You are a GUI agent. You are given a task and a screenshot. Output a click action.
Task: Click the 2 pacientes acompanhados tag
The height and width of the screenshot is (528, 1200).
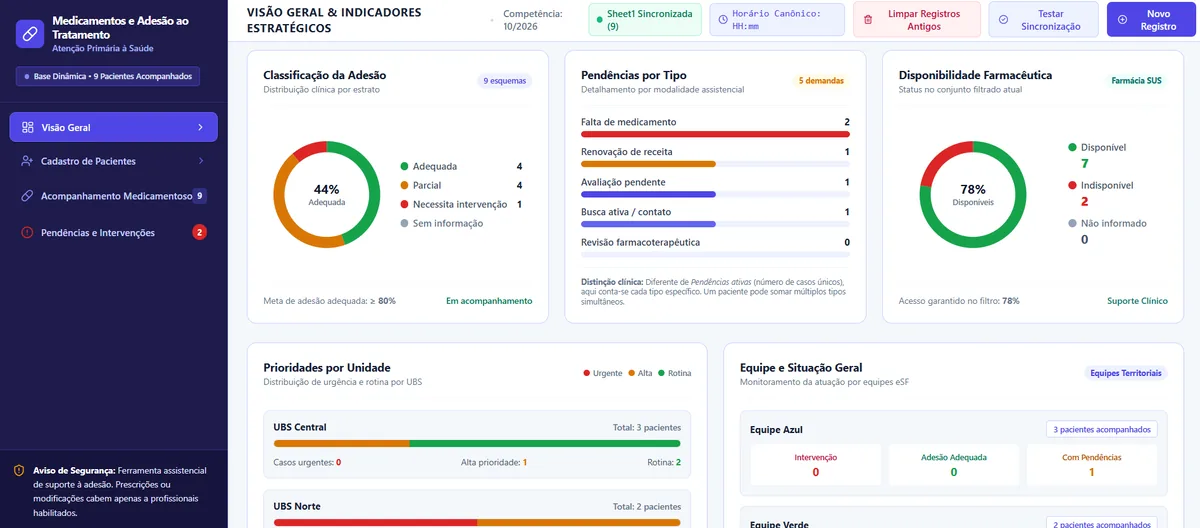(x=1102, y=524)
